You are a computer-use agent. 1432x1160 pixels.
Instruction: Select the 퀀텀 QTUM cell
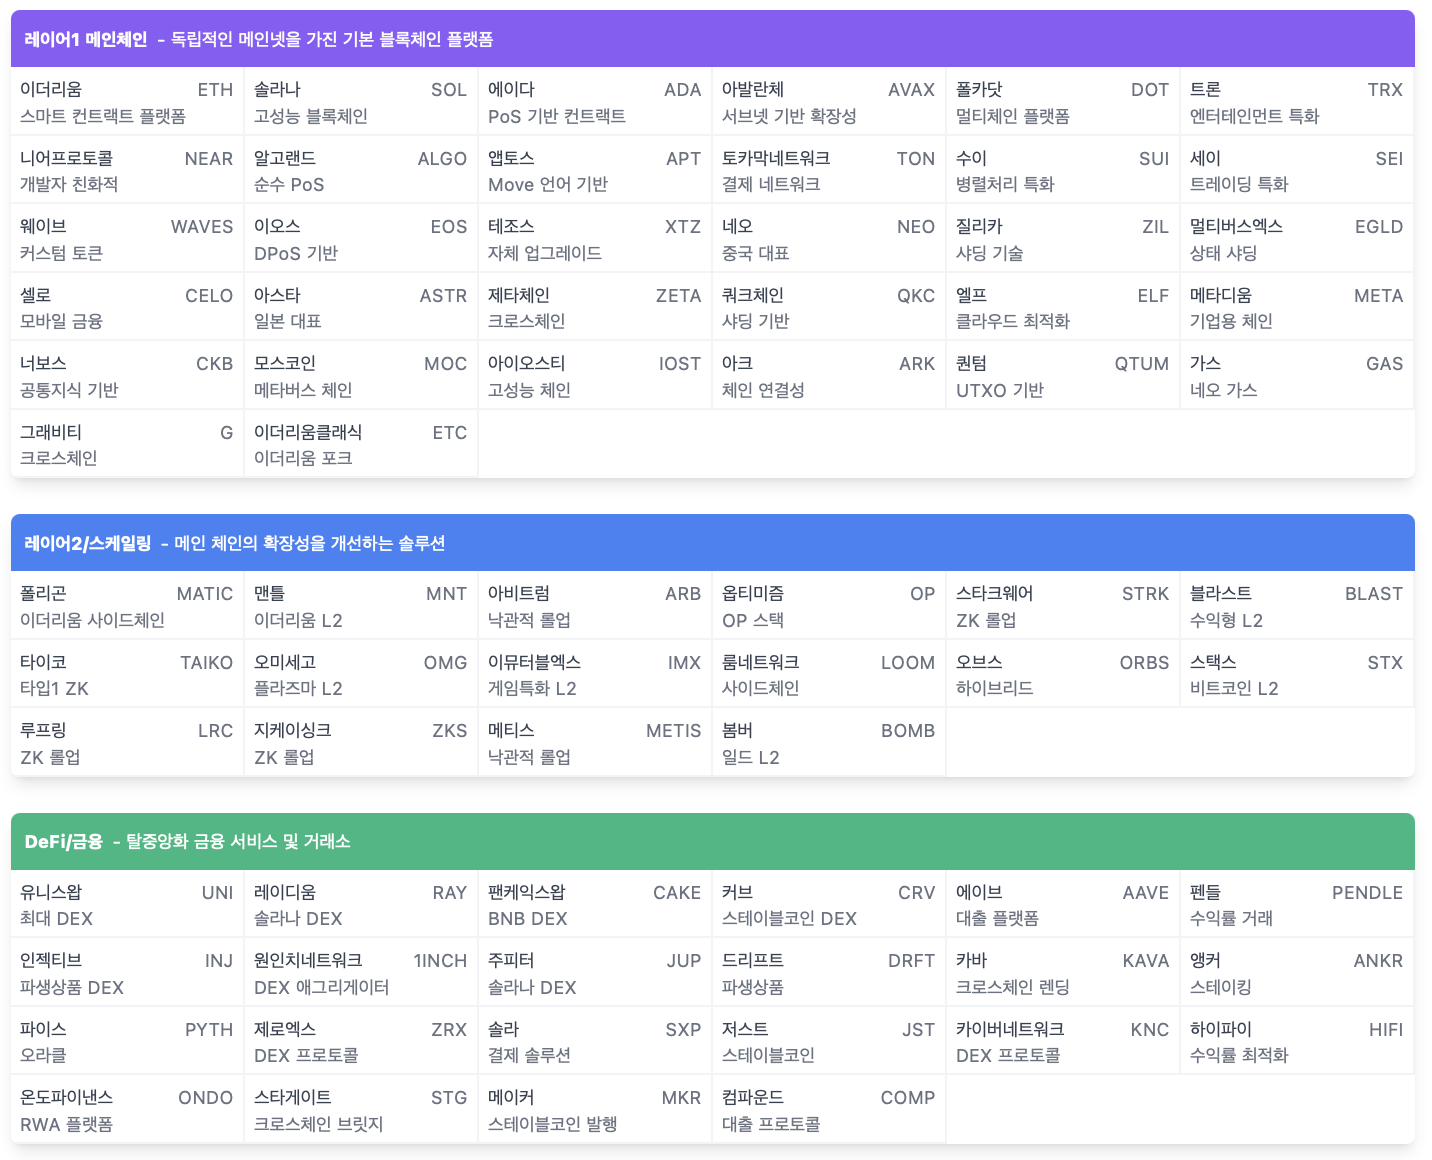coord(1063,376)
